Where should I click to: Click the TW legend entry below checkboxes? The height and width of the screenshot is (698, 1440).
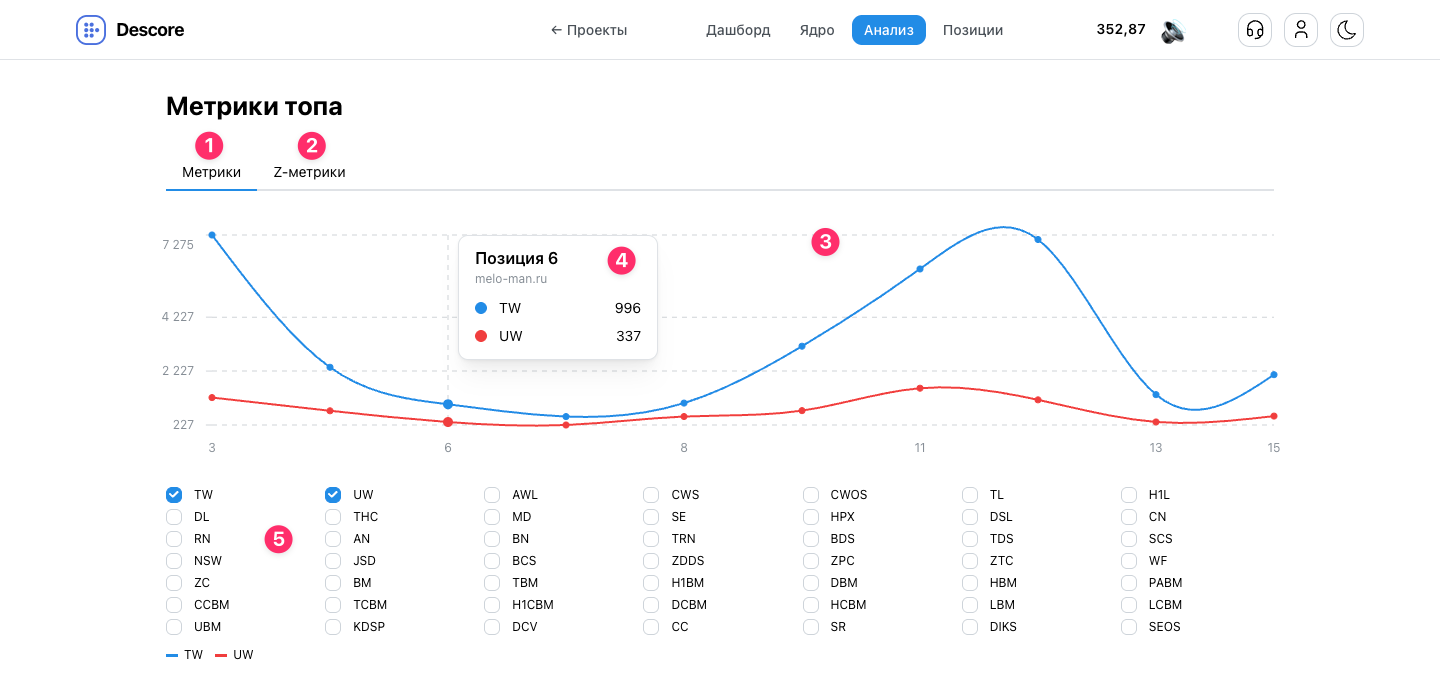pyautogui.click(x=185, y=655)
